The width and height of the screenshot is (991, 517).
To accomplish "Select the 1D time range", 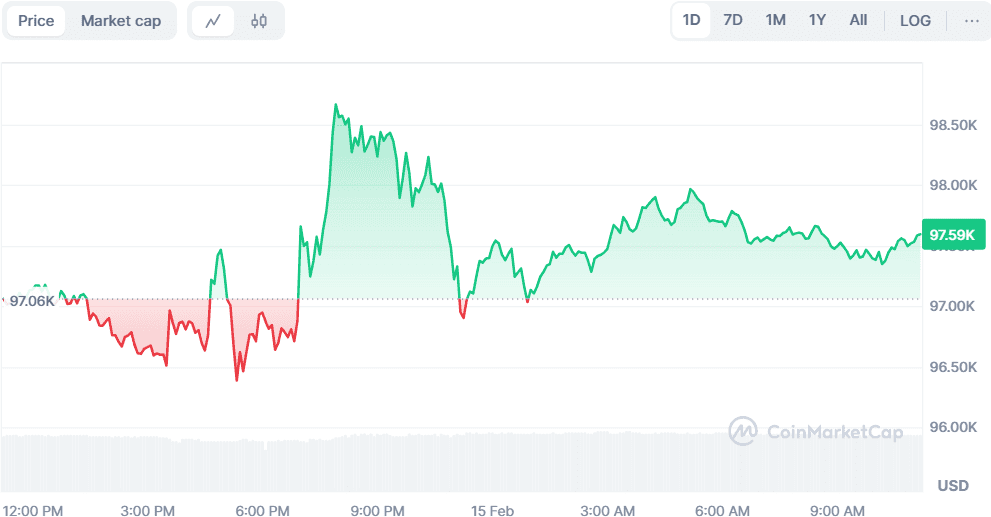I will click(691, 21).
